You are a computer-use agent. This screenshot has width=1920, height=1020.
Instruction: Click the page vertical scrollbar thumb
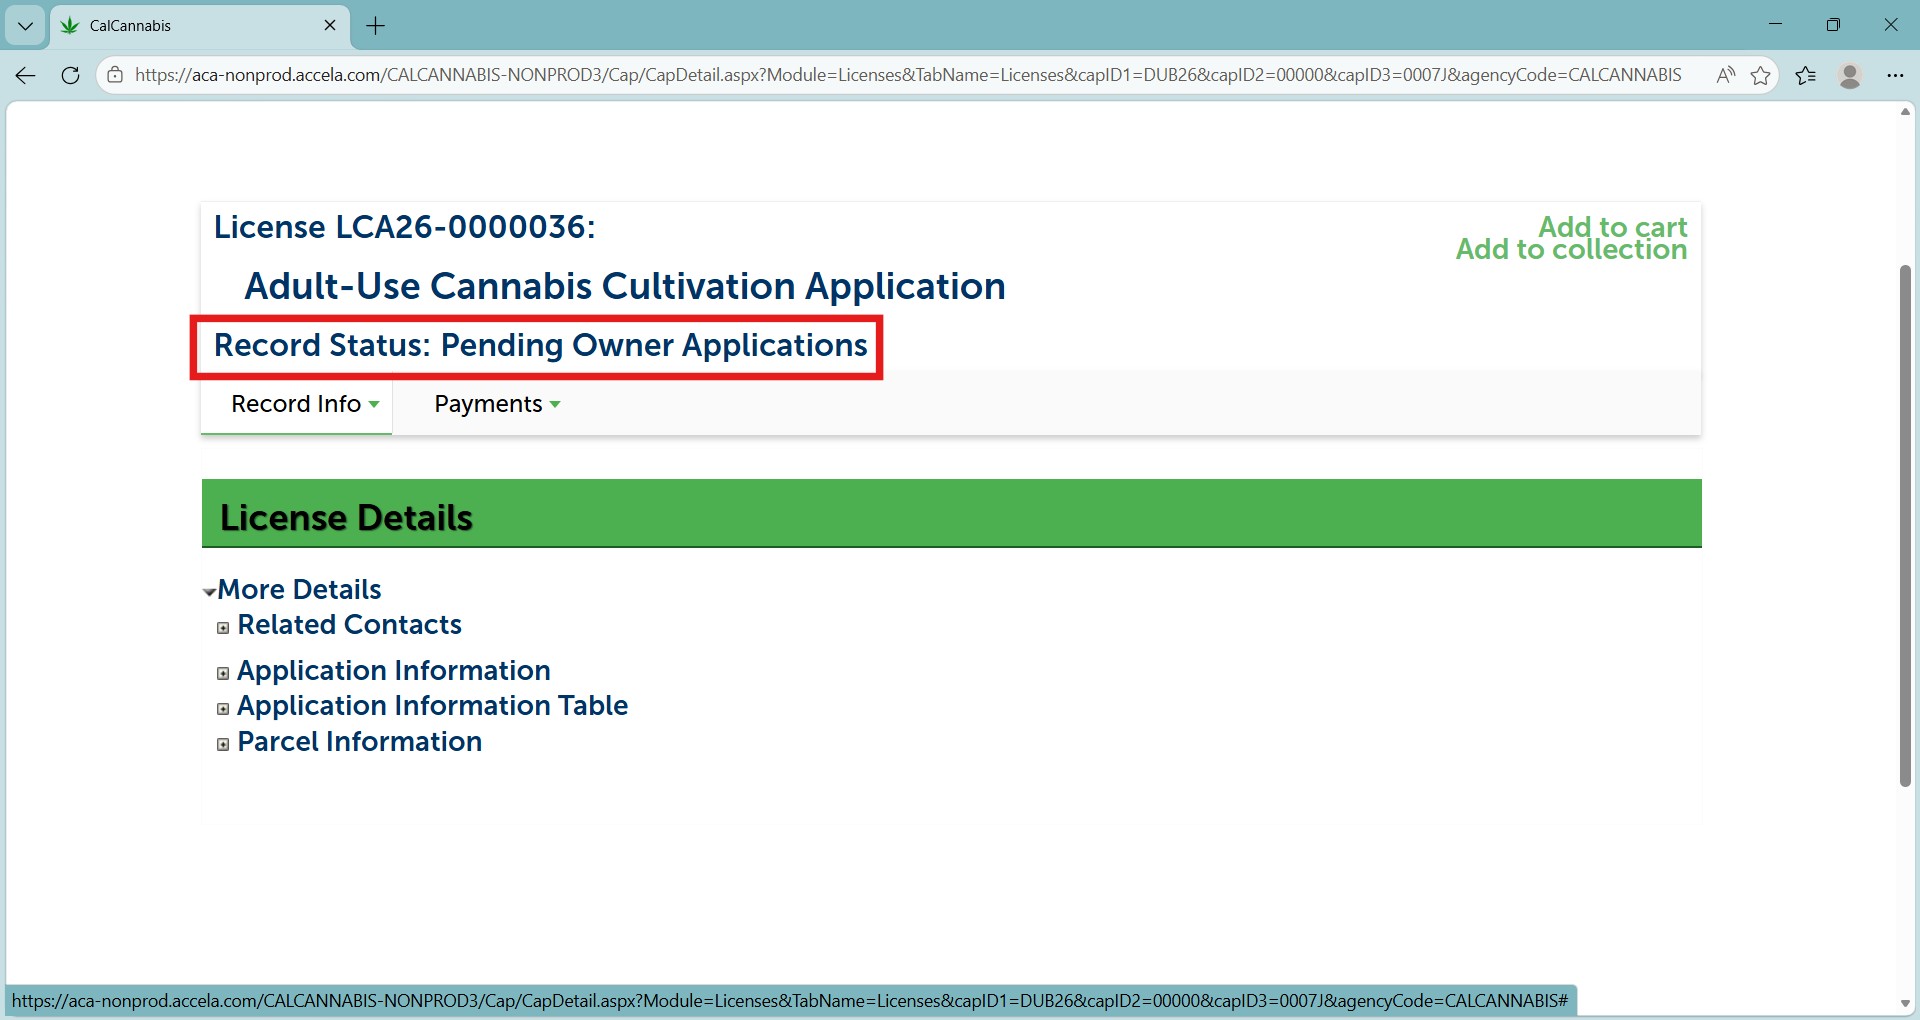[x=1905, y=526]
